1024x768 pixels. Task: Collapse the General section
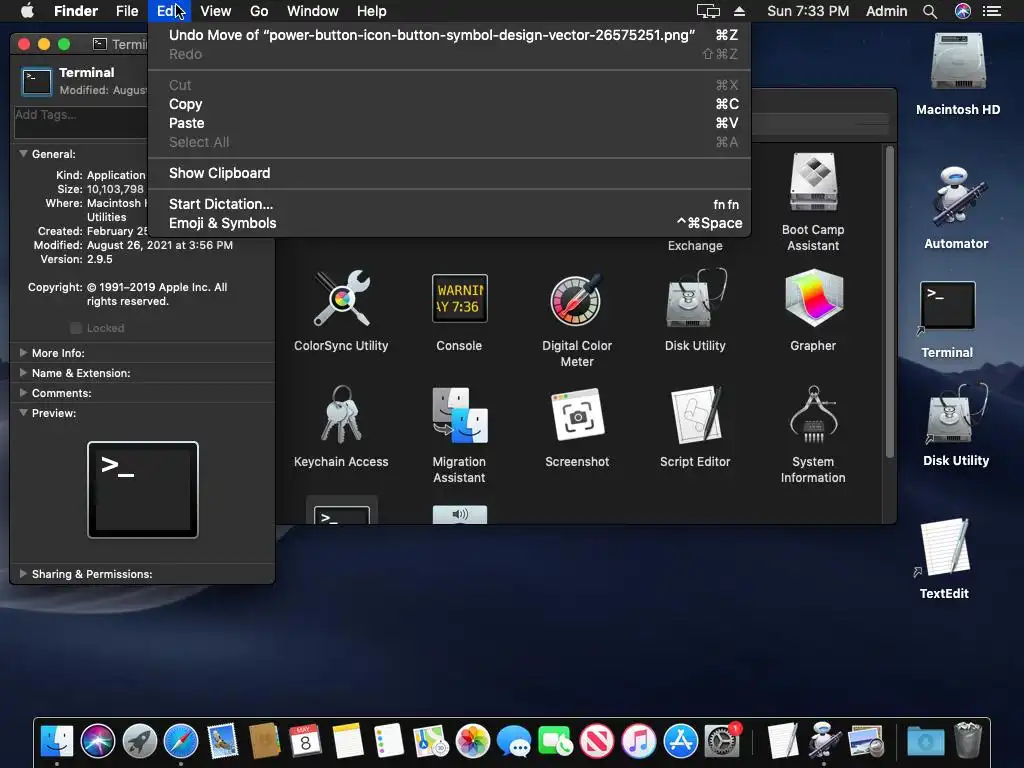tap(24, 154)
